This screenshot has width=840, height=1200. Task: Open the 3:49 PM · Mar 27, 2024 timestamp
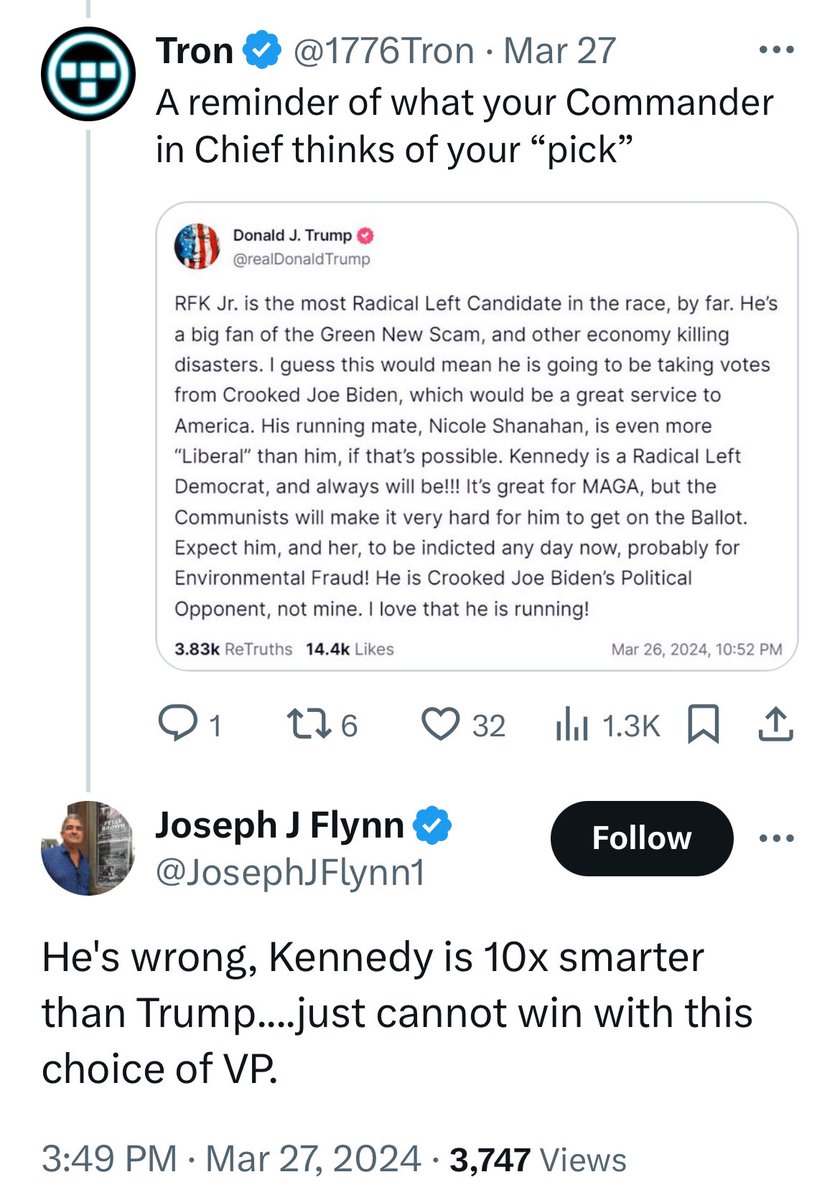click(x=231, y=1160)
